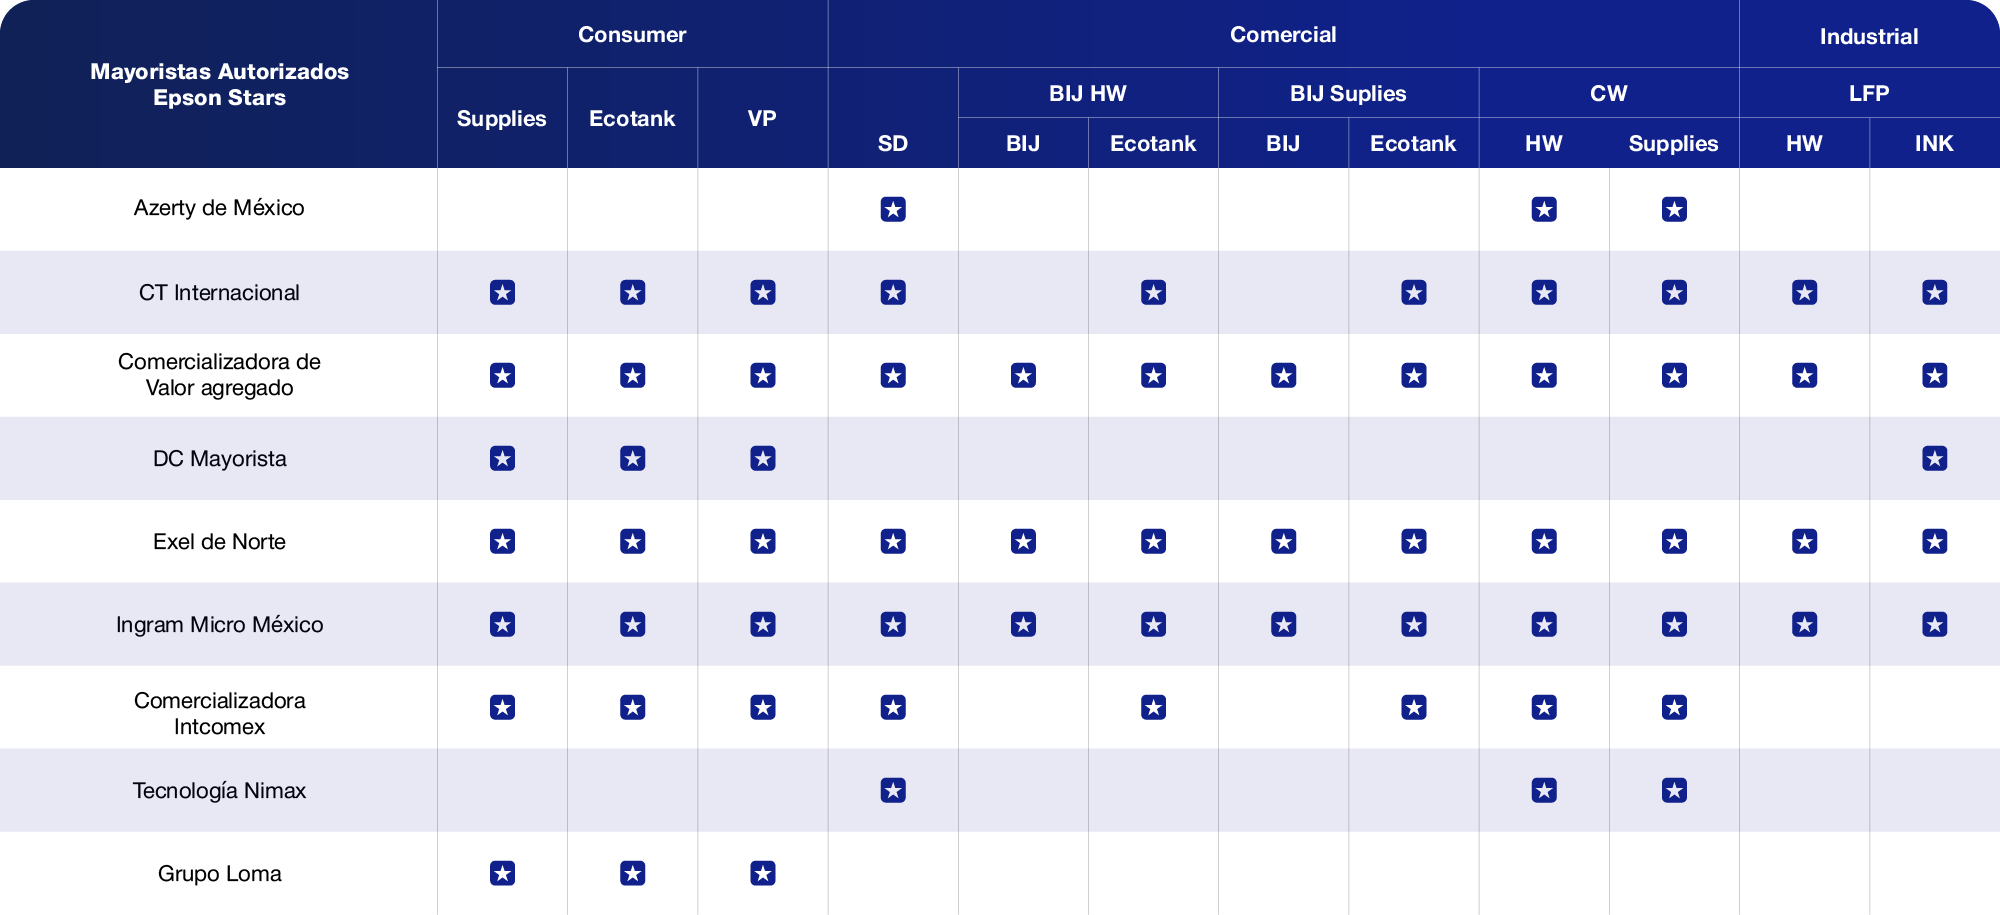2000x915 pixels.
Task: Click Grupo Loma Consumer Supplies star
Action: pyautogui.click(x=502, y=873)
